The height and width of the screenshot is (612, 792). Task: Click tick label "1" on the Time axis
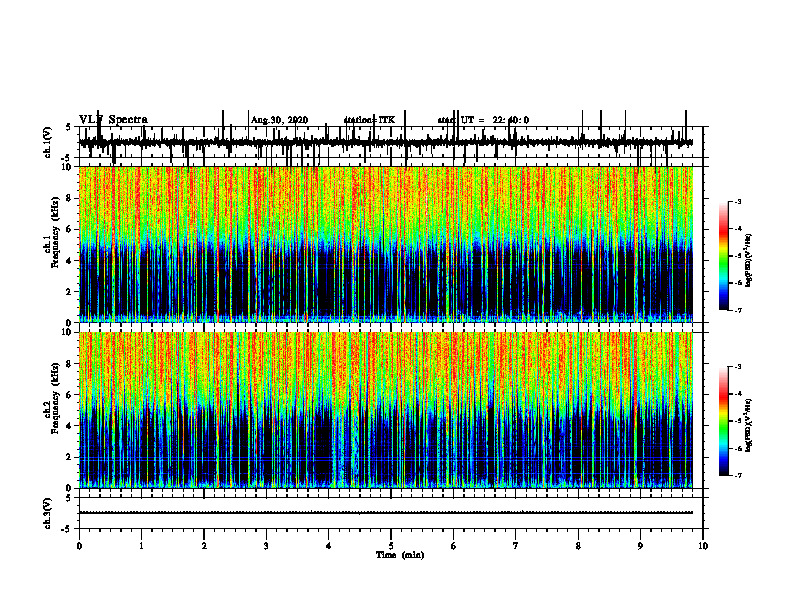click(x=141, y=546)
